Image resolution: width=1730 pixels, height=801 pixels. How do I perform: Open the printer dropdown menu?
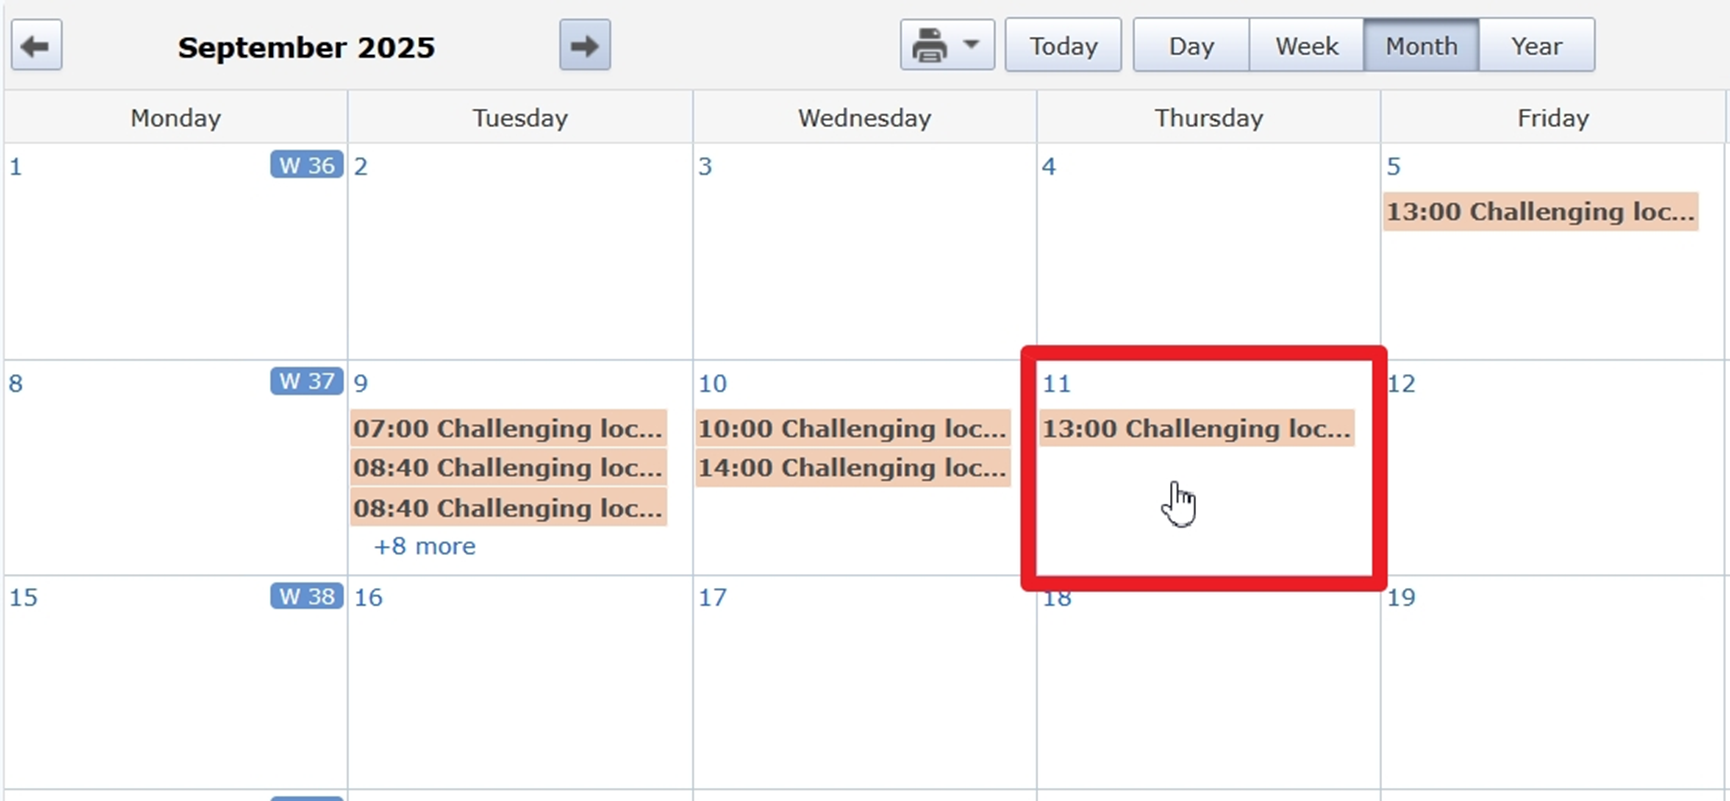pyautogui.click(x=946, y=46)
